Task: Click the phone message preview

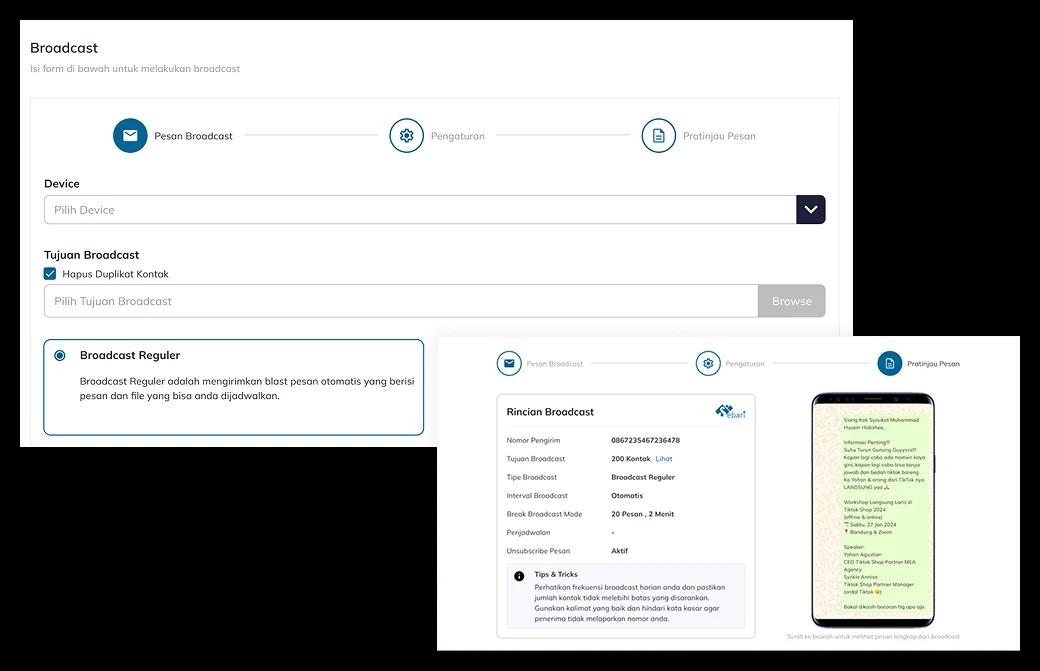Action: (873, 510)
